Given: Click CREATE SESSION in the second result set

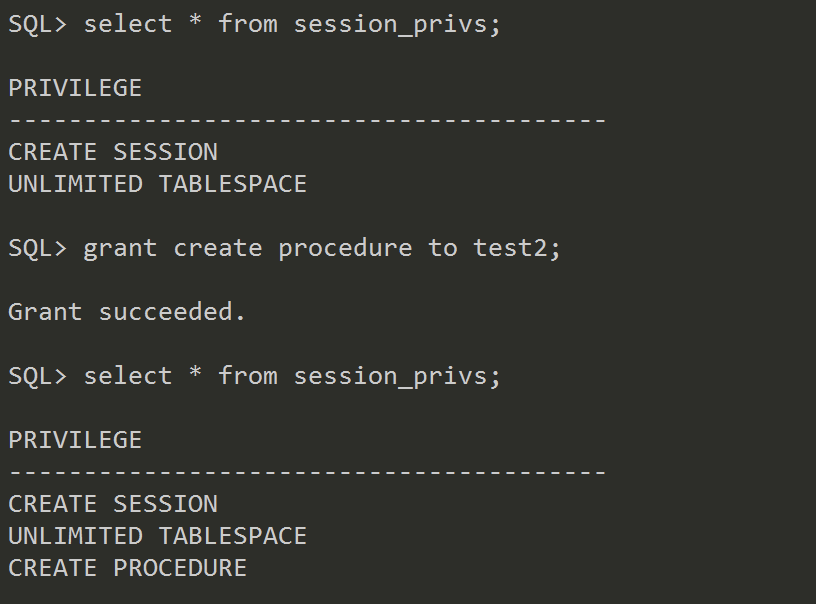Looking at the screenshot, I should [113, 504].
